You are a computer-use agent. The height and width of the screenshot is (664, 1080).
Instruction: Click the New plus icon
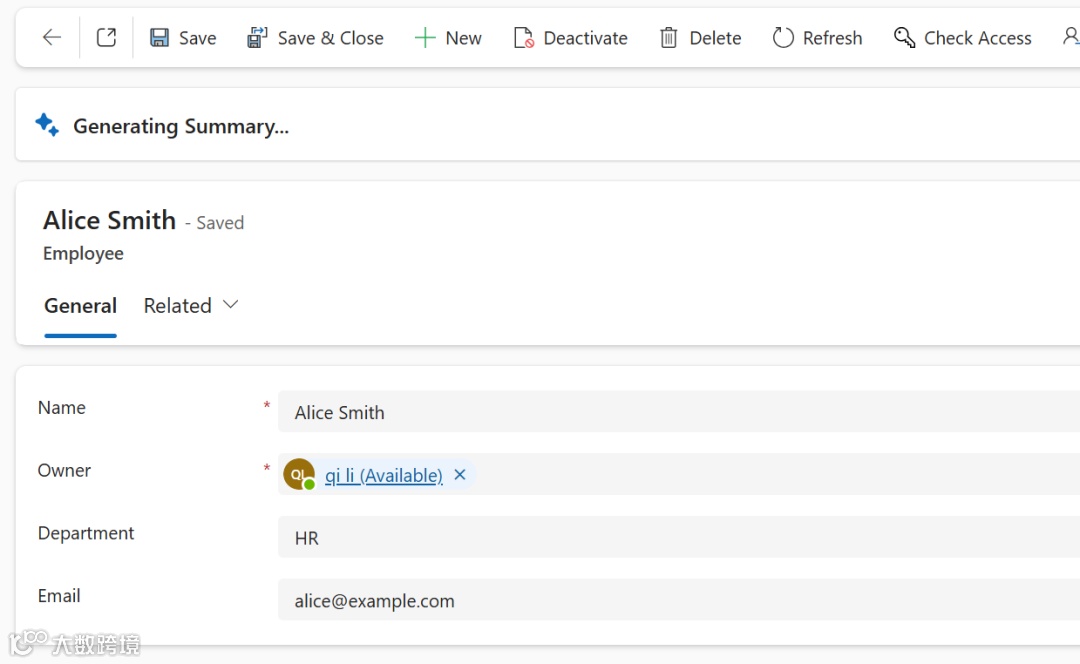pyautogui.click(x=425, y=38)
